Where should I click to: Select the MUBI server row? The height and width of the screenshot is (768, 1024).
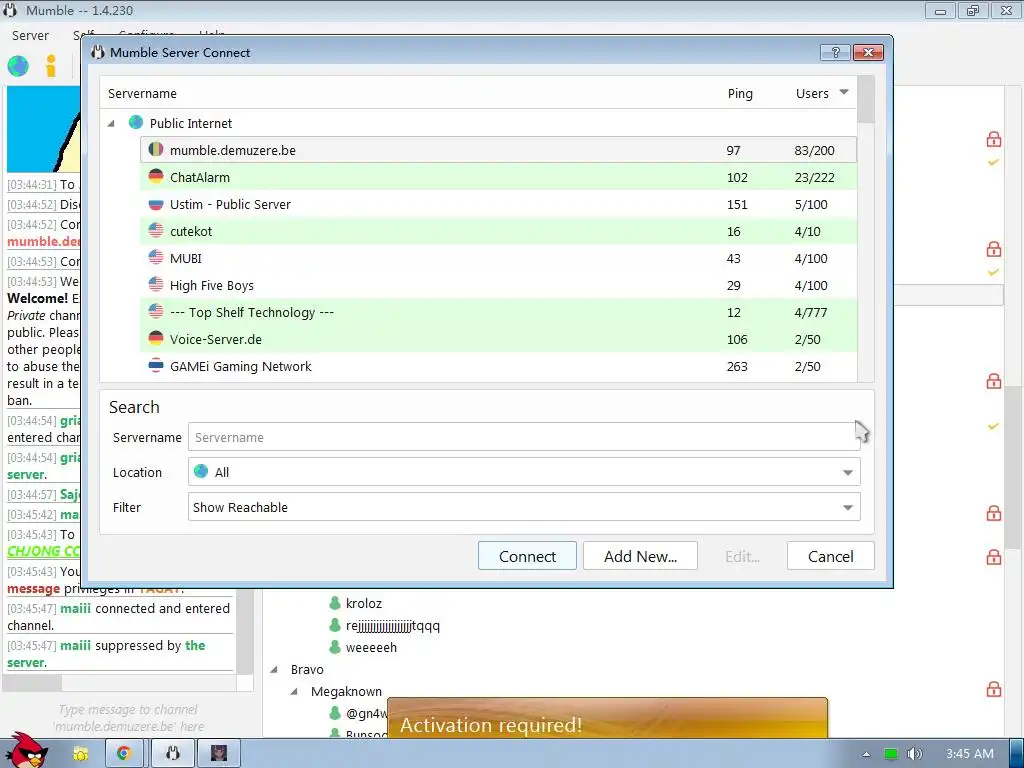tap(498, 258)
